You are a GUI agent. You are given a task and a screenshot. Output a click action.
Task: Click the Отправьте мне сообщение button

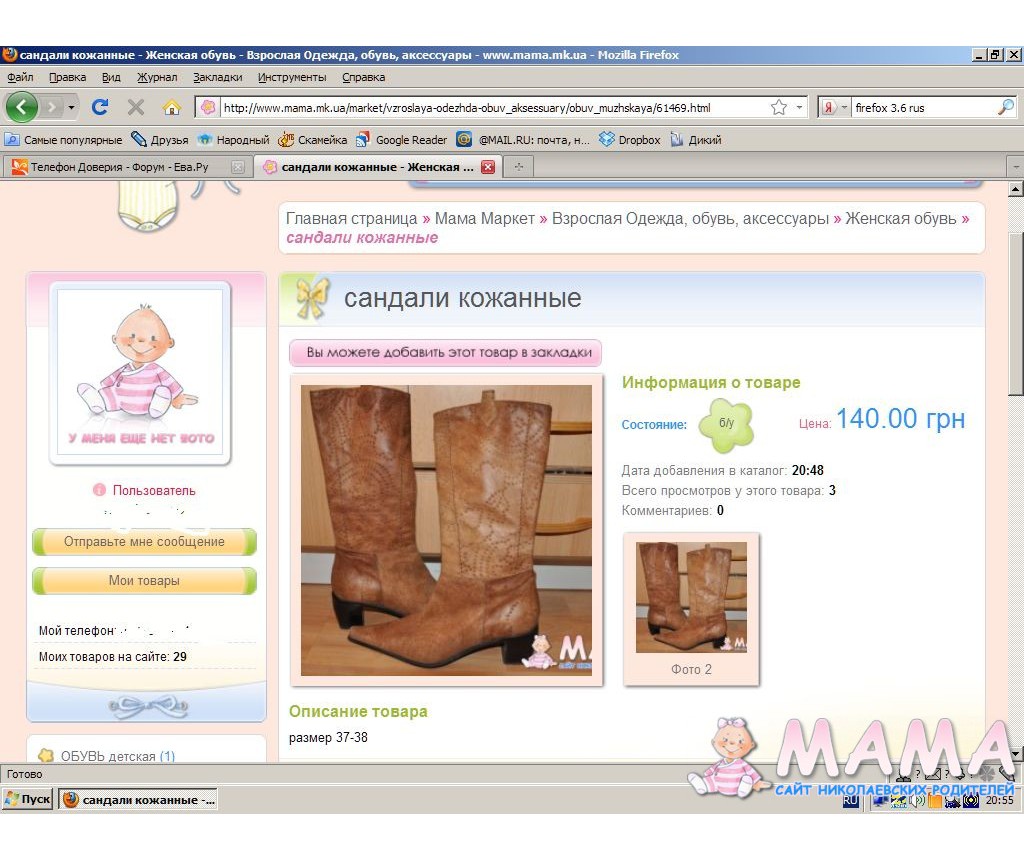pos(144,542)
